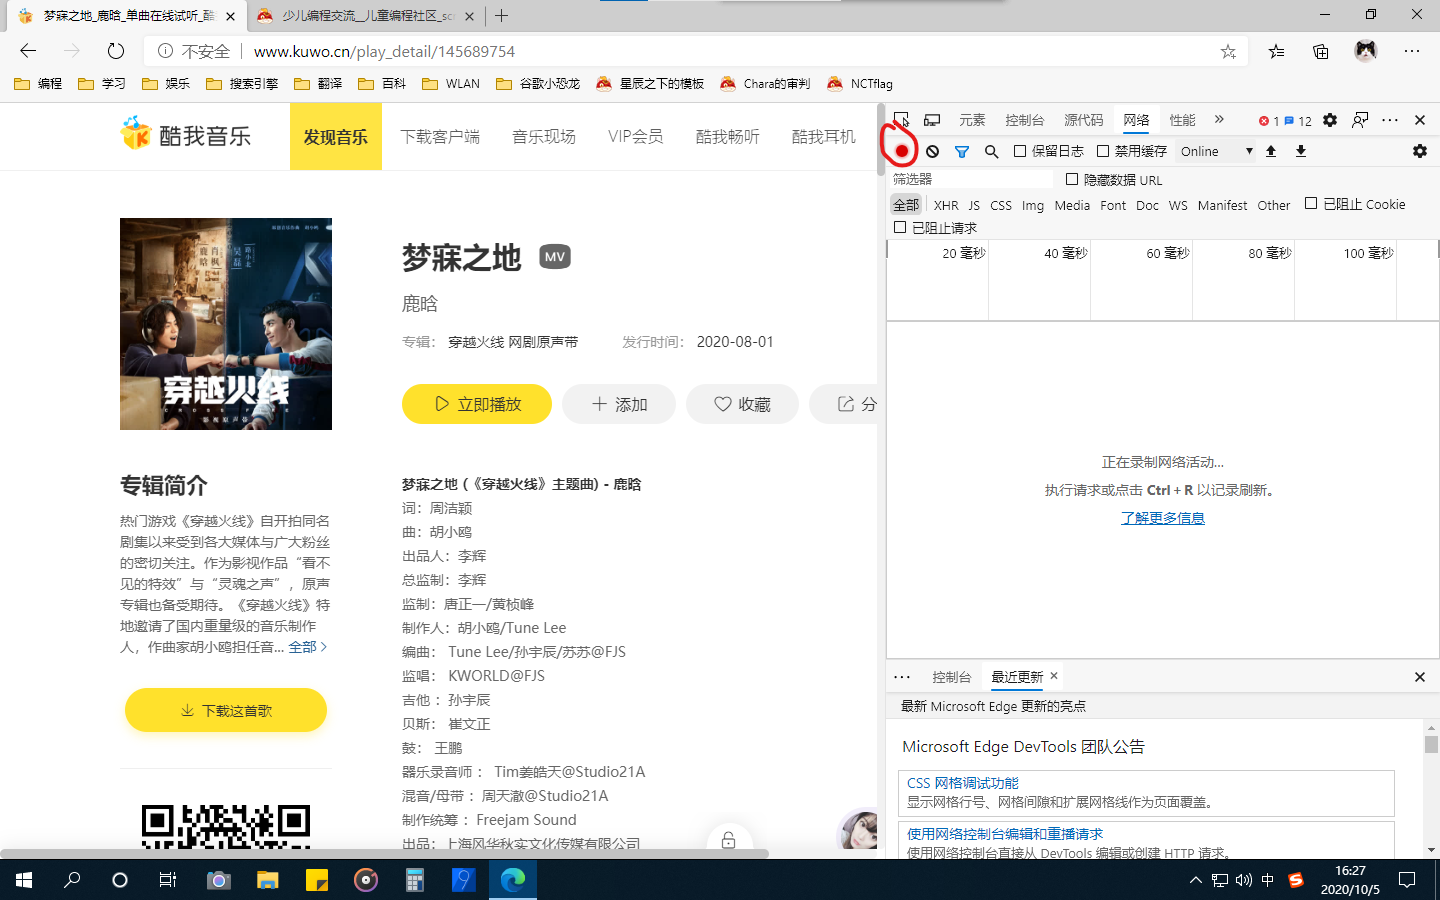Click the 筛选器 filter input field

pyautogui.click(x=971, y=179)
